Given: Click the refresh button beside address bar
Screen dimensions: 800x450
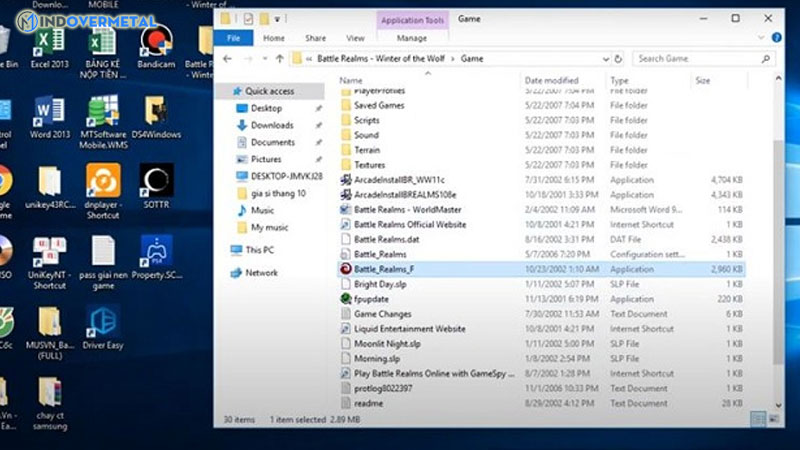Looking at the screenshot, I should point(618,59).
